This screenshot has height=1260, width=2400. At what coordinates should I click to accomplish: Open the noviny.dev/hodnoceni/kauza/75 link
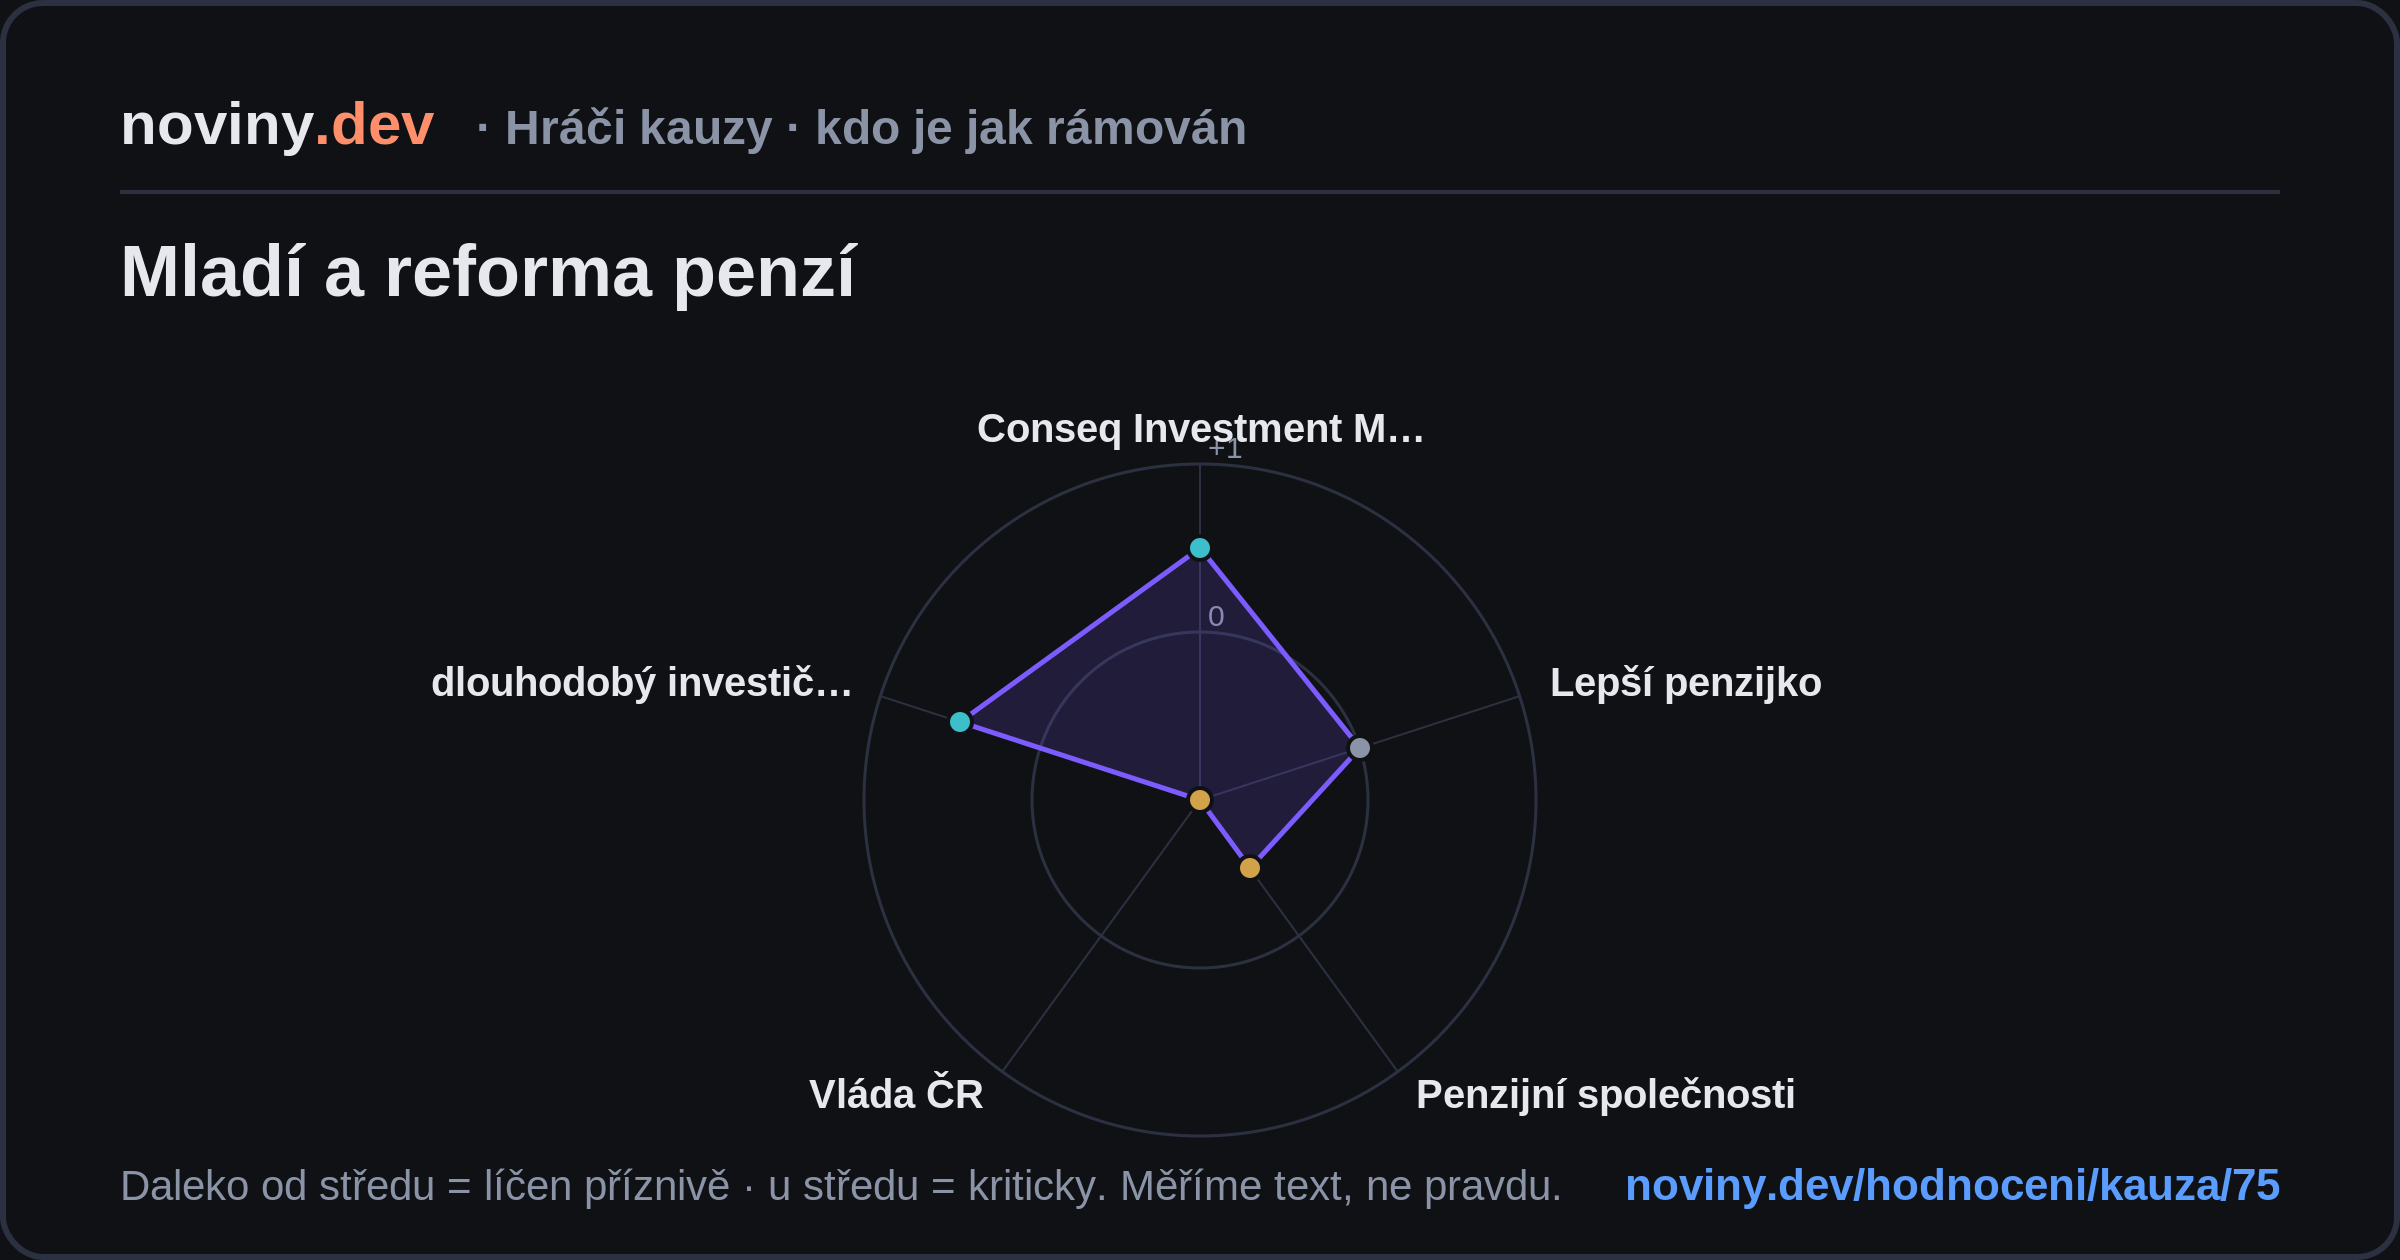pos(1952,1186)
